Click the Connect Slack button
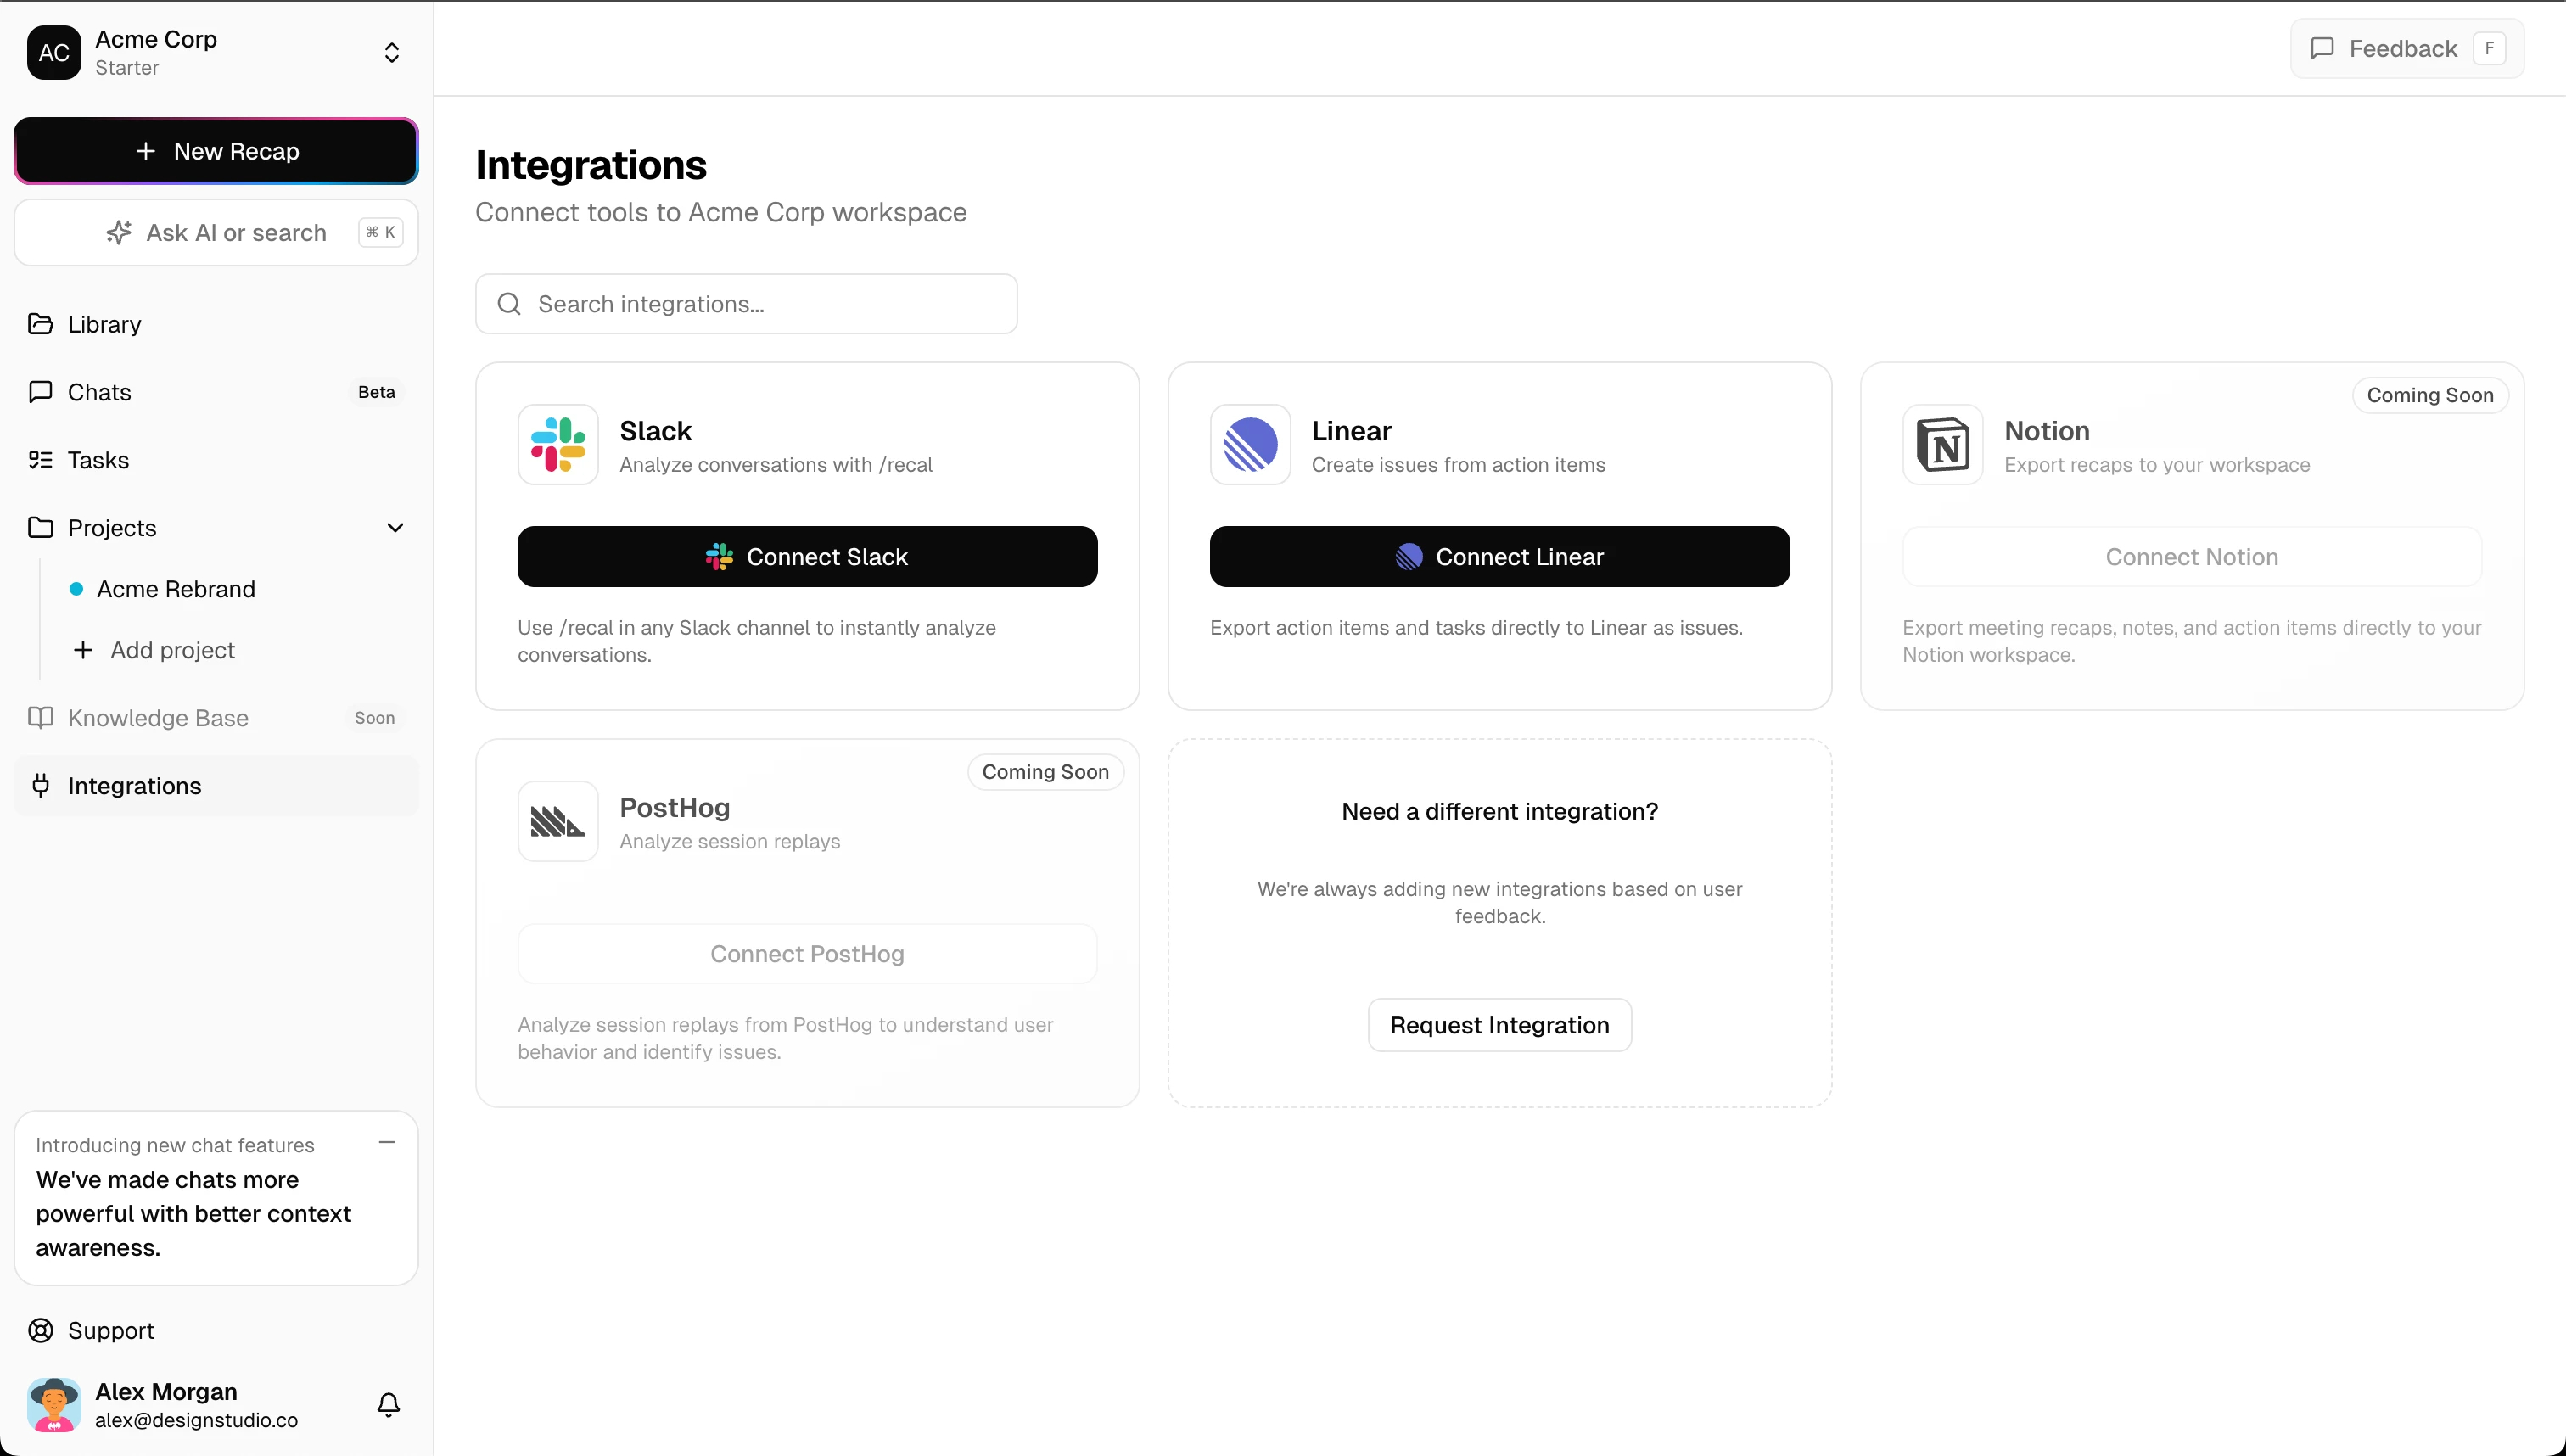Screen dimensions: 2566x1456 tap(807, 557)
